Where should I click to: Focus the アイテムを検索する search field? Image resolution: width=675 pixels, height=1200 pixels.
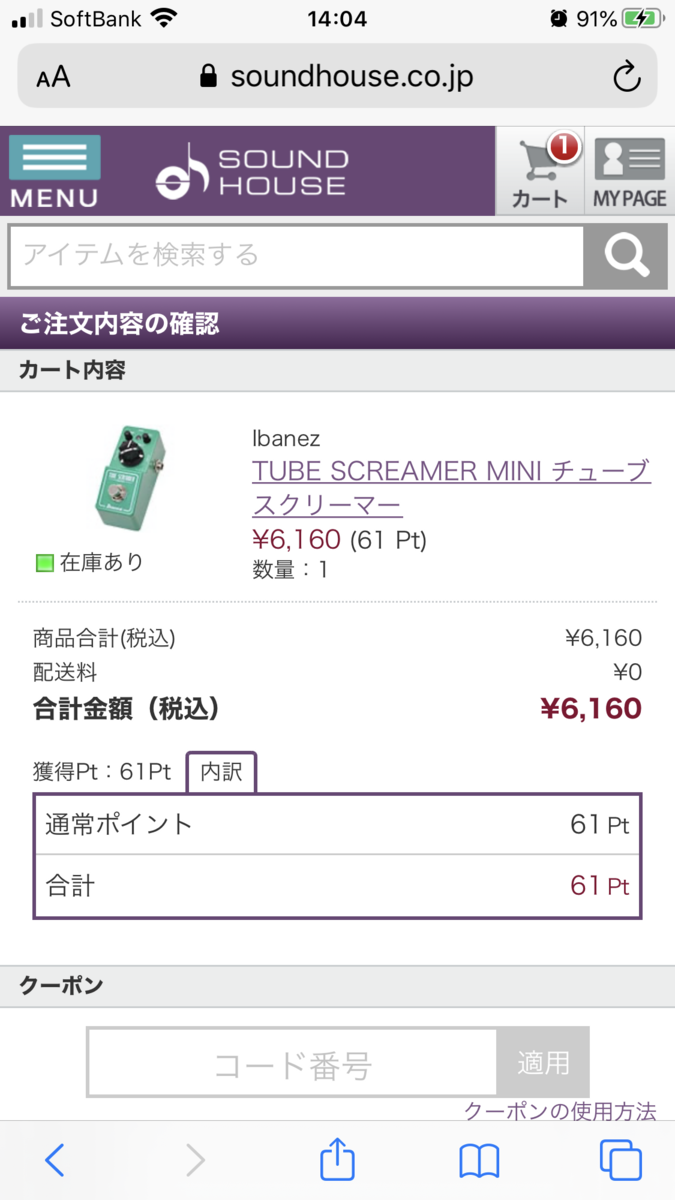coord(296,257)
